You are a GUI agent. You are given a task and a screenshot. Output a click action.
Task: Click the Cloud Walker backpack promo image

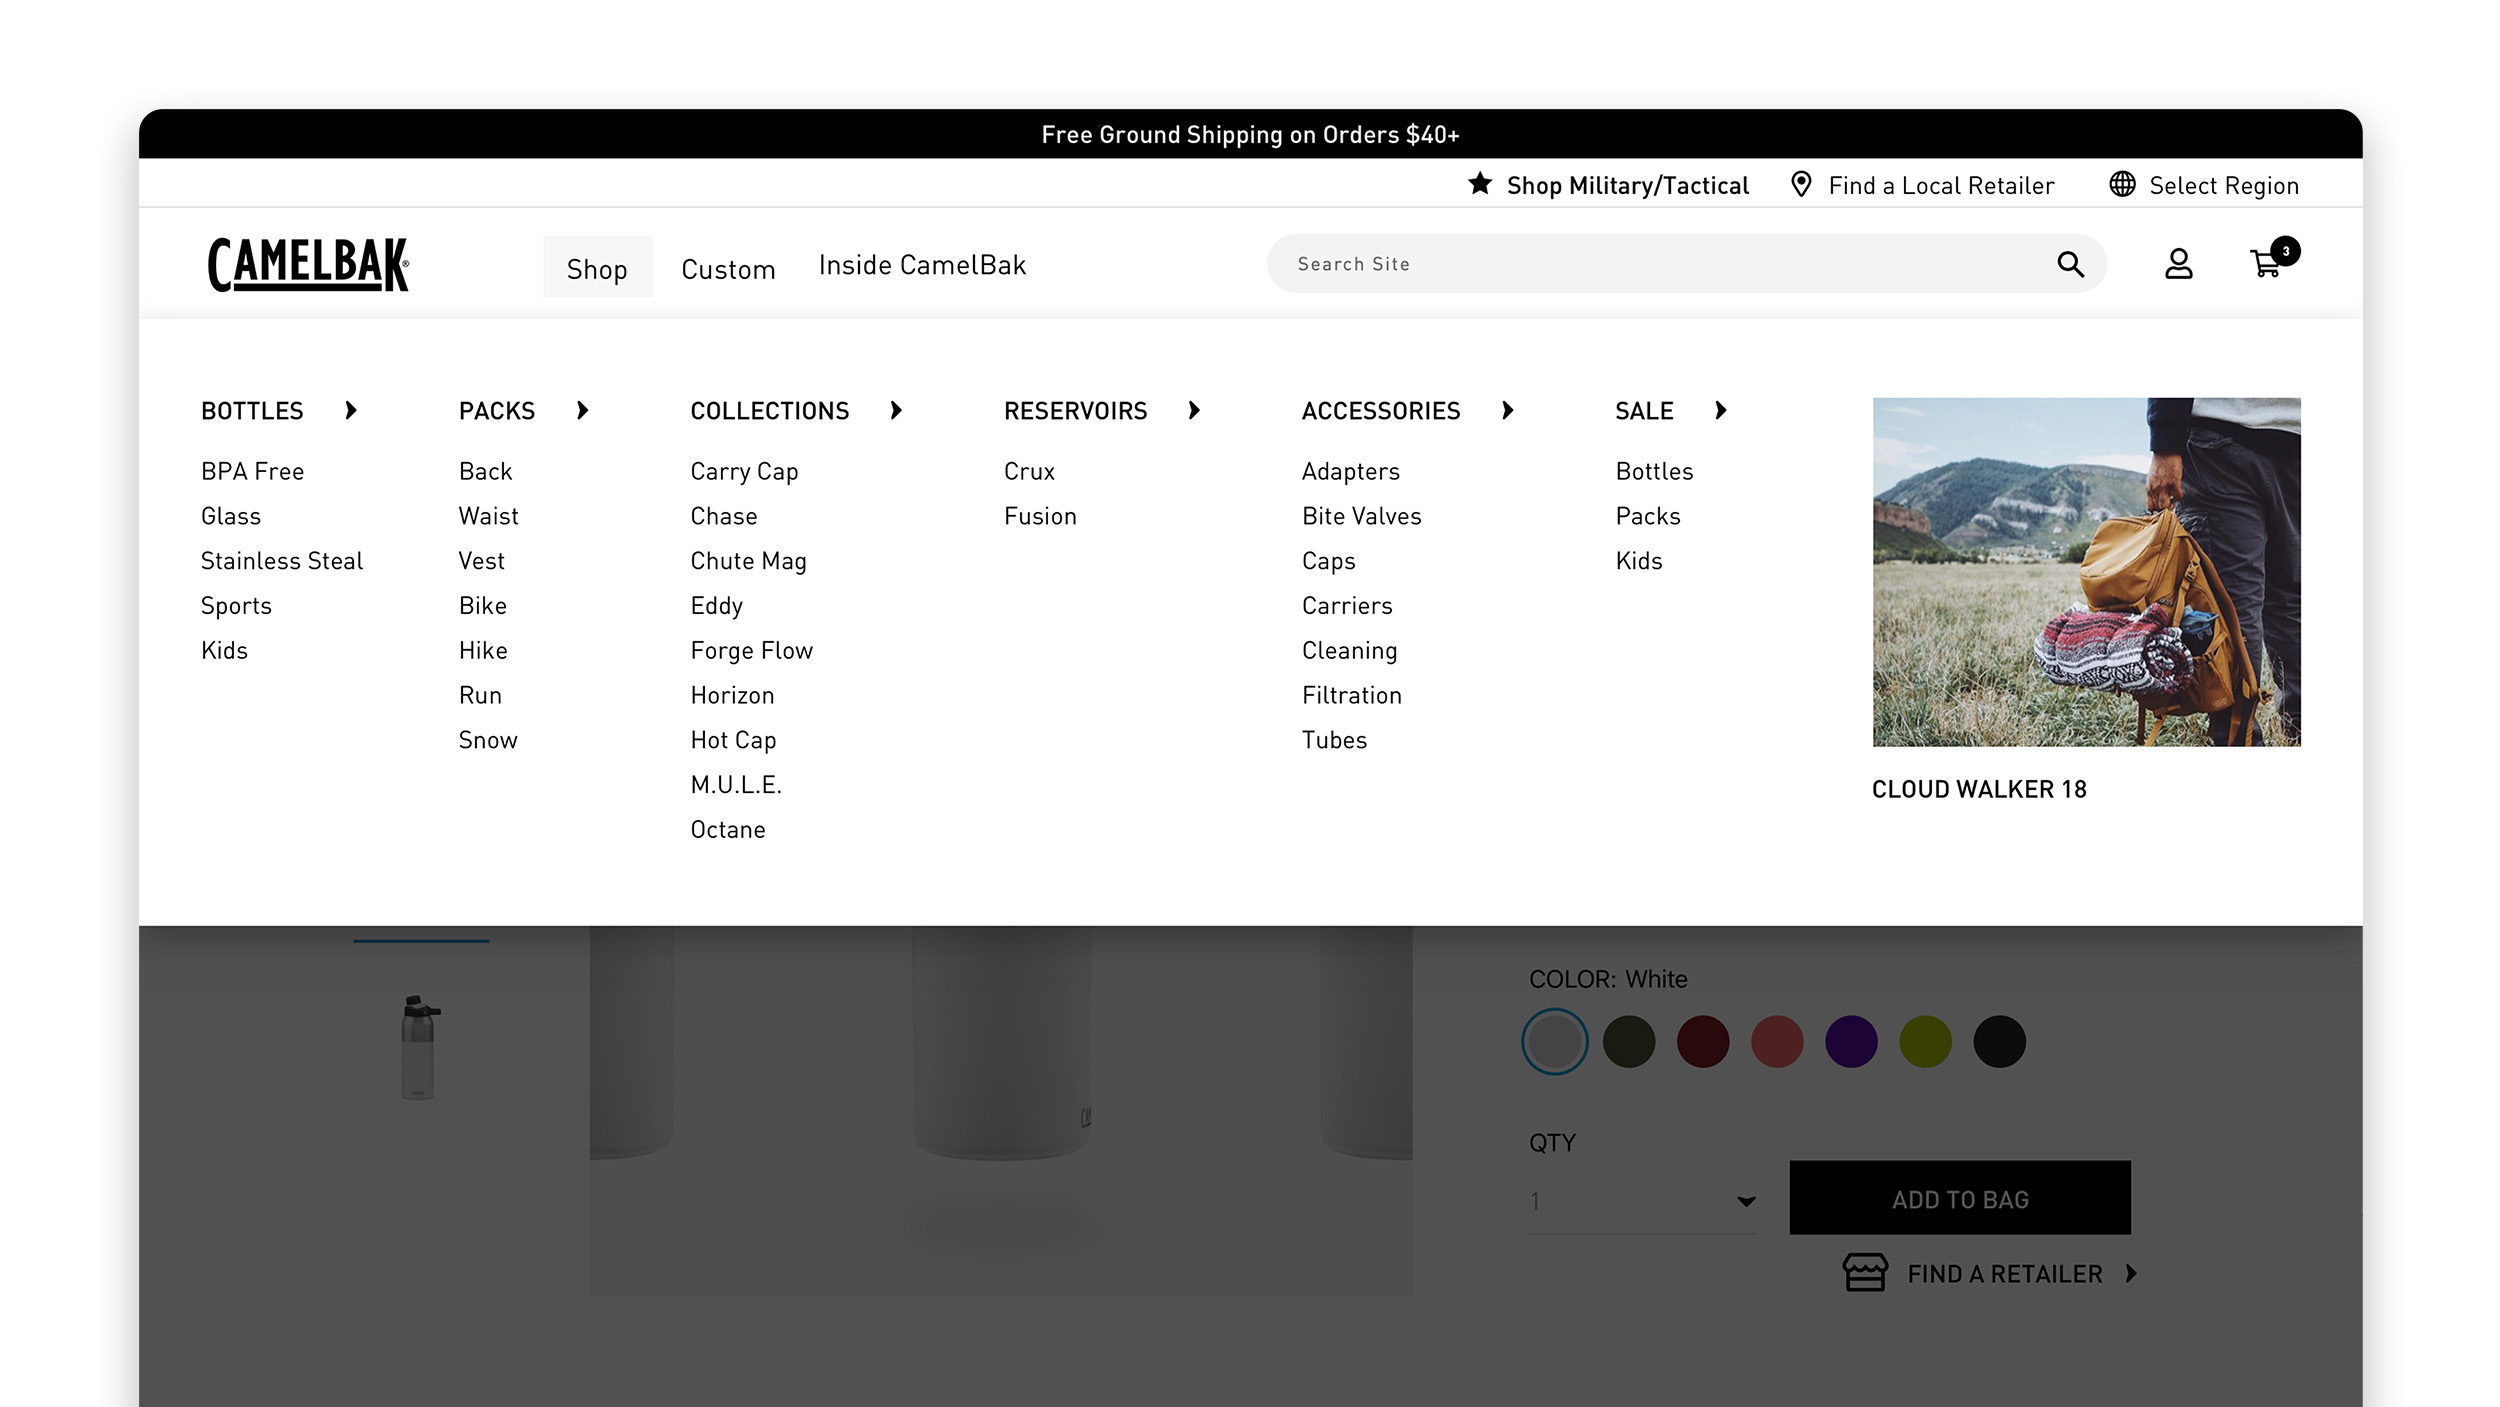click(2086, 572)
